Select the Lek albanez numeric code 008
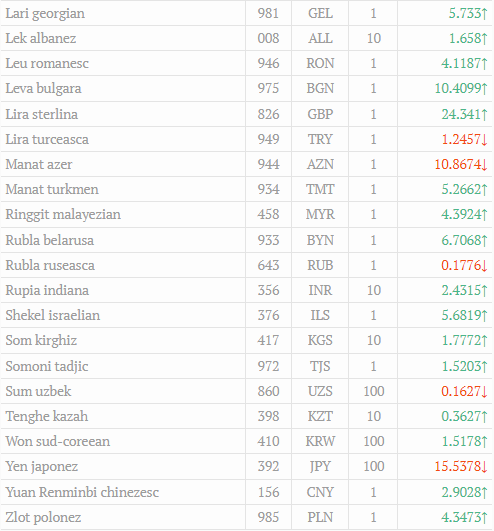 click(x=268, y=38)
